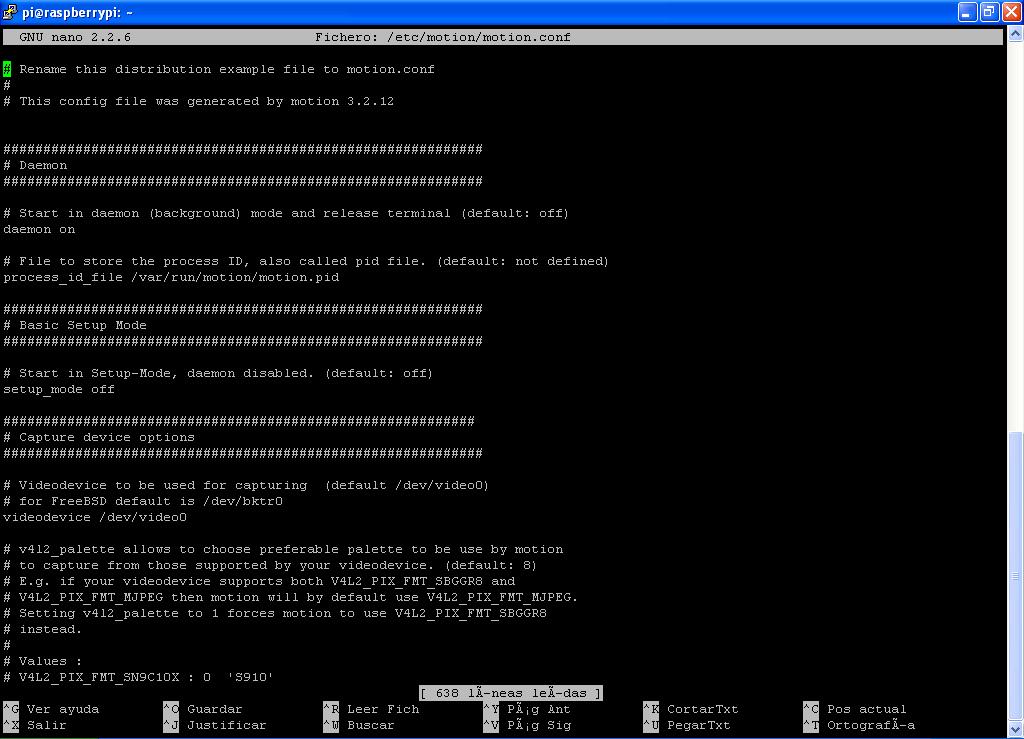
Task: Close the PuTTY terminal window
Action: [x=1010, y=12]
